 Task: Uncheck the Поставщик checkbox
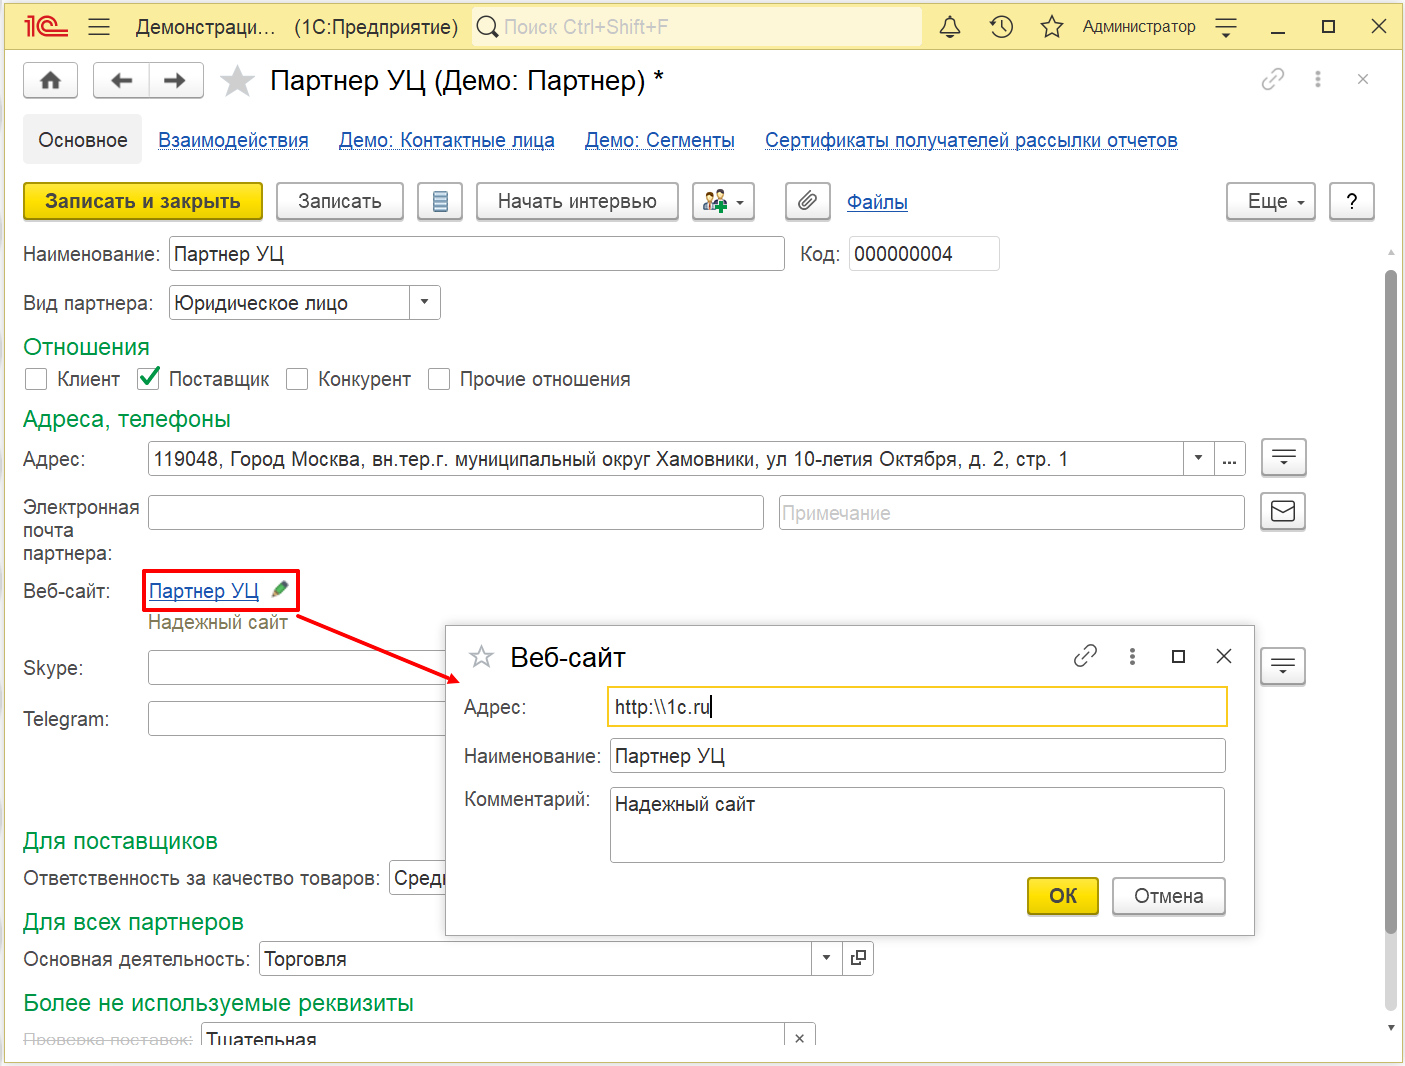pyautogui.click(x=148, y=379)
